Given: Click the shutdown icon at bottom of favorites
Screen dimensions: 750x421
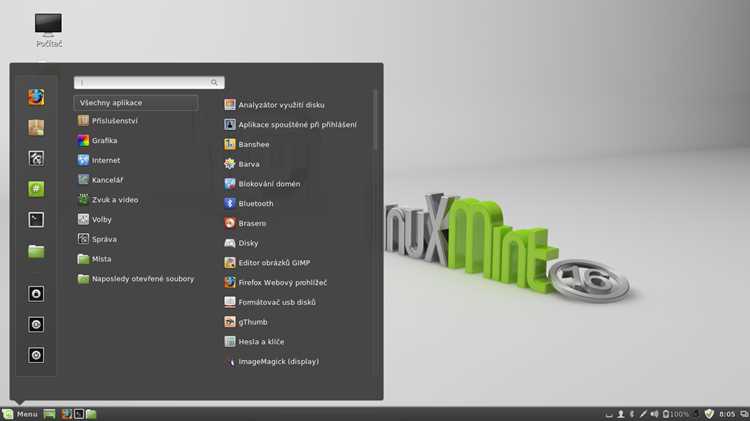Looking at the screenshot, I should tap(36, 355).
